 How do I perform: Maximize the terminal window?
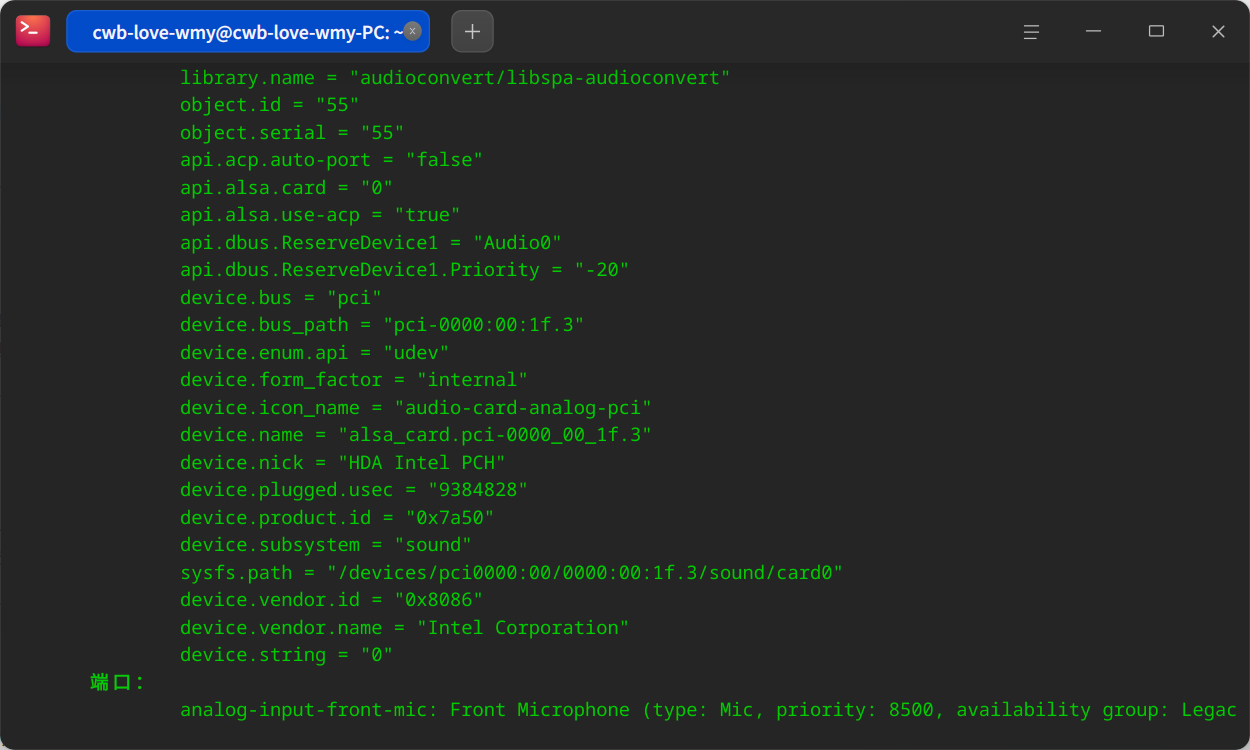[1156, 31]
